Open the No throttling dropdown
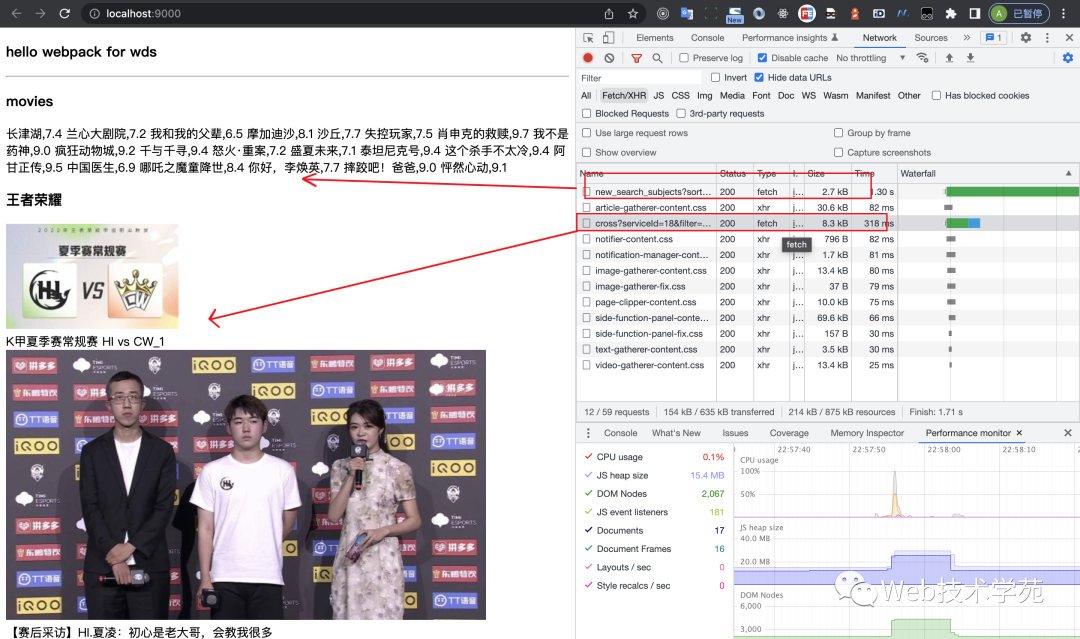Image resolution: width=1080 pixels, height=639 pixels. [871, 58]
